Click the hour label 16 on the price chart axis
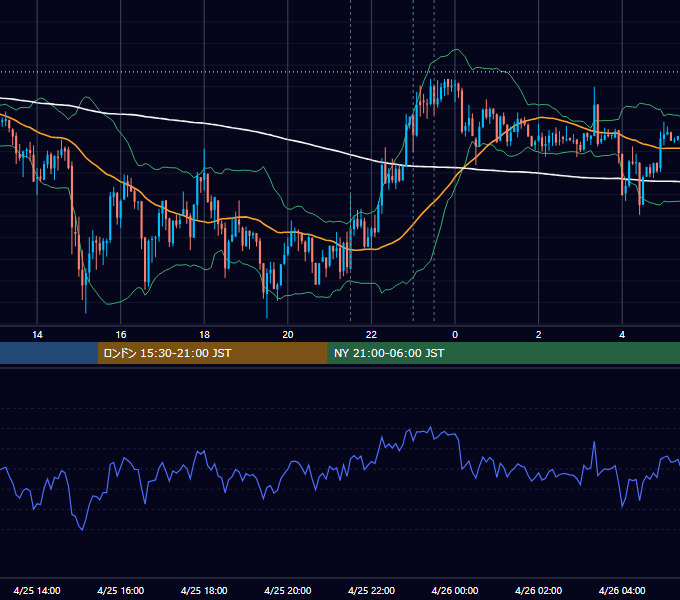Screen dimensions: 680x600 pos(121,335)
